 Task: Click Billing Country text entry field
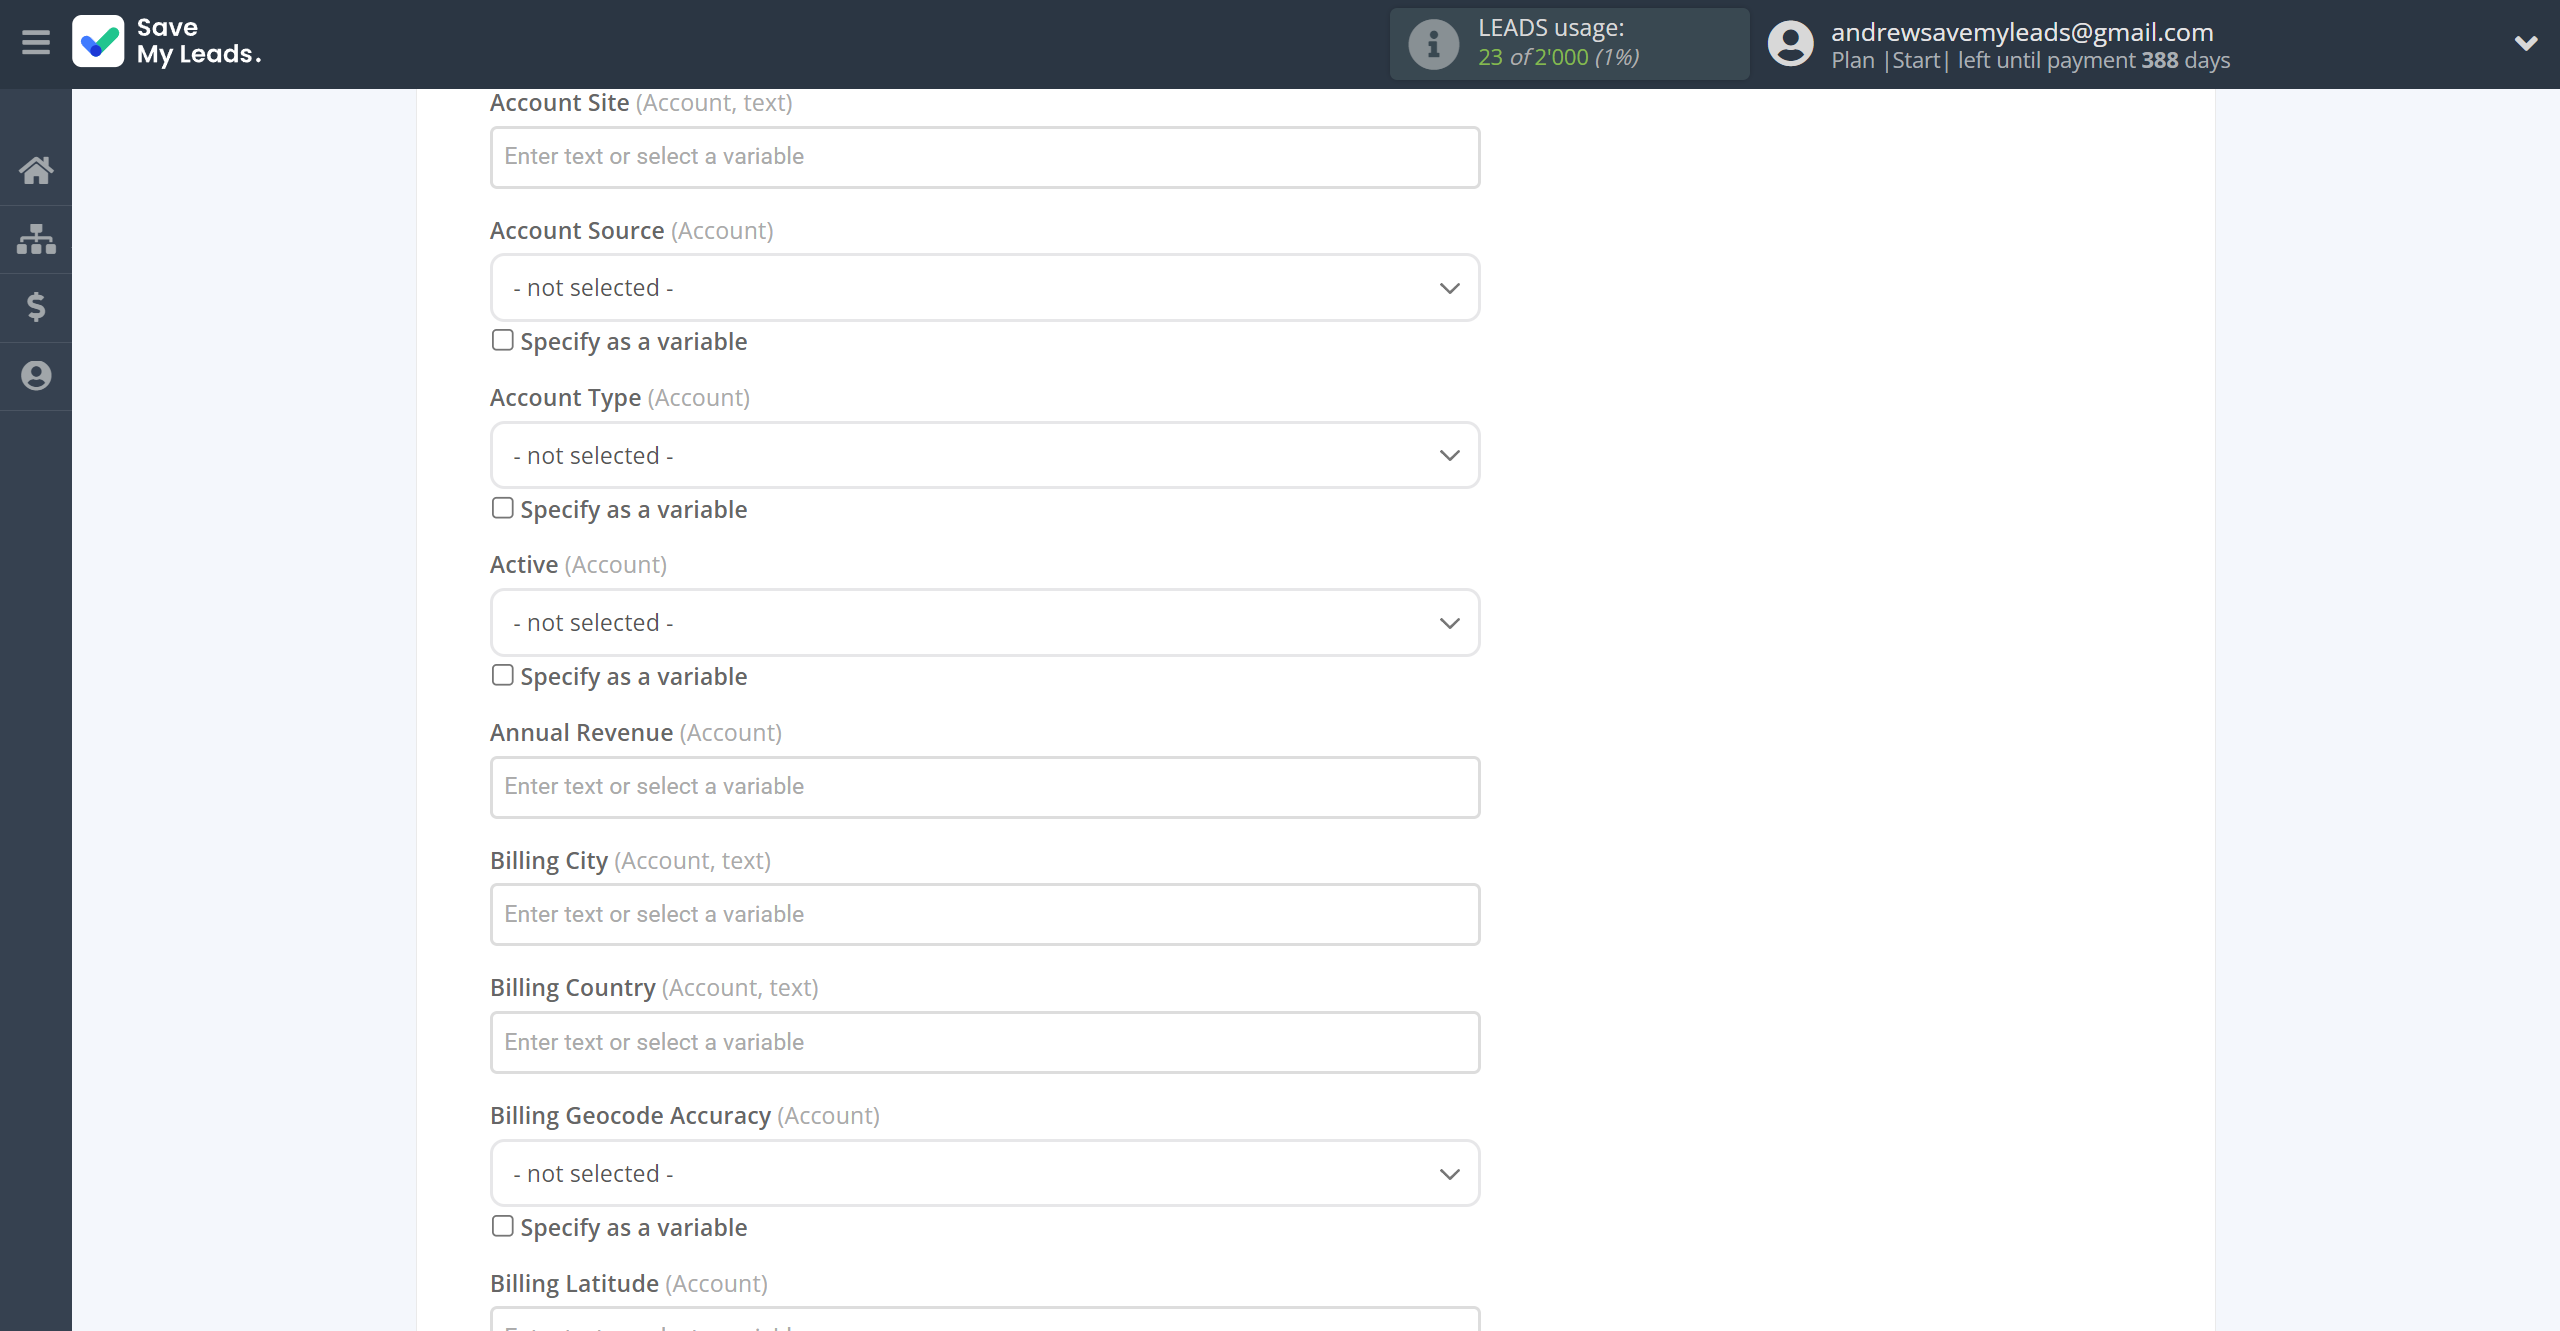pos(984,1041)
